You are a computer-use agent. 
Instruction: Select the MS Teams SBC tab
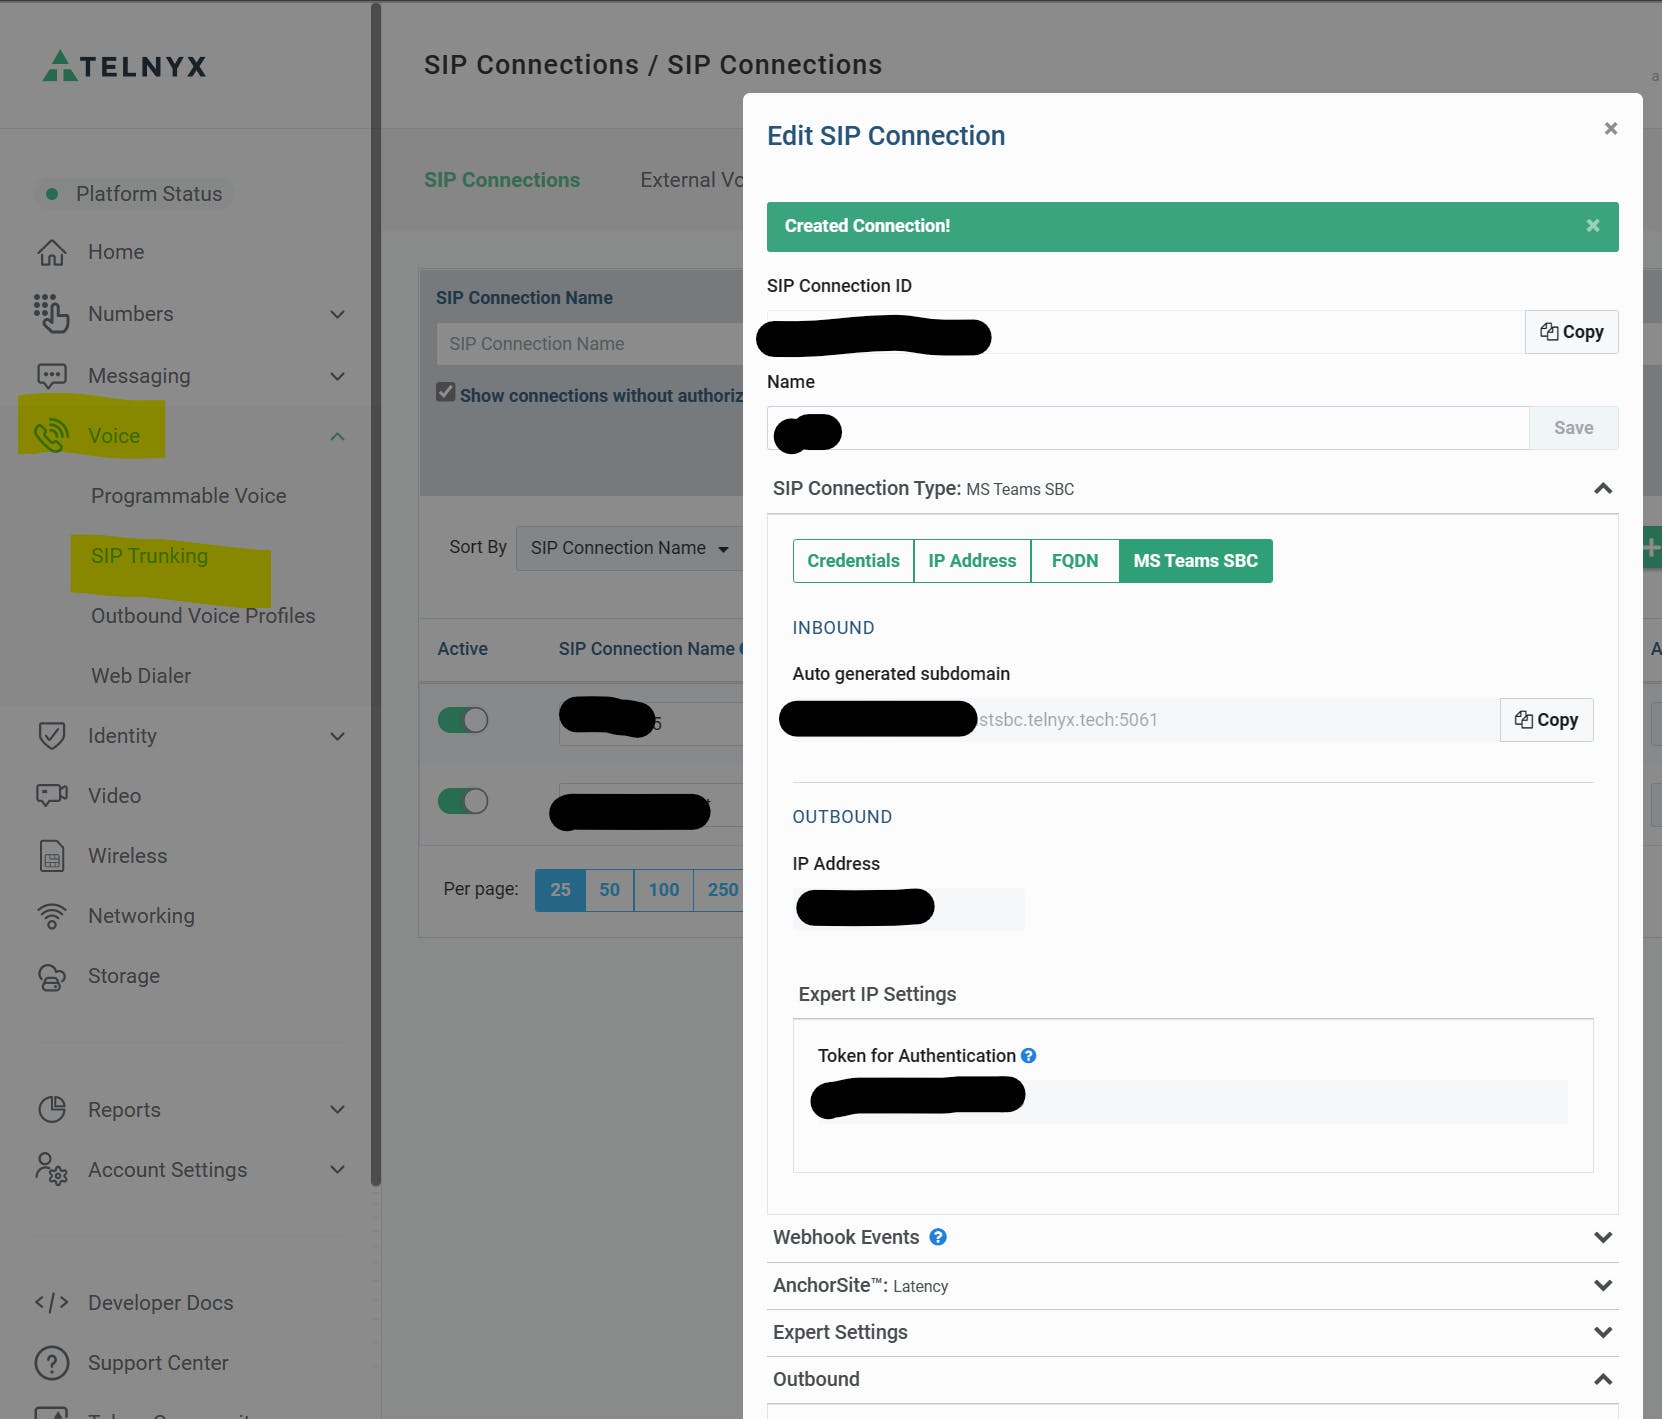point(1196,561)
